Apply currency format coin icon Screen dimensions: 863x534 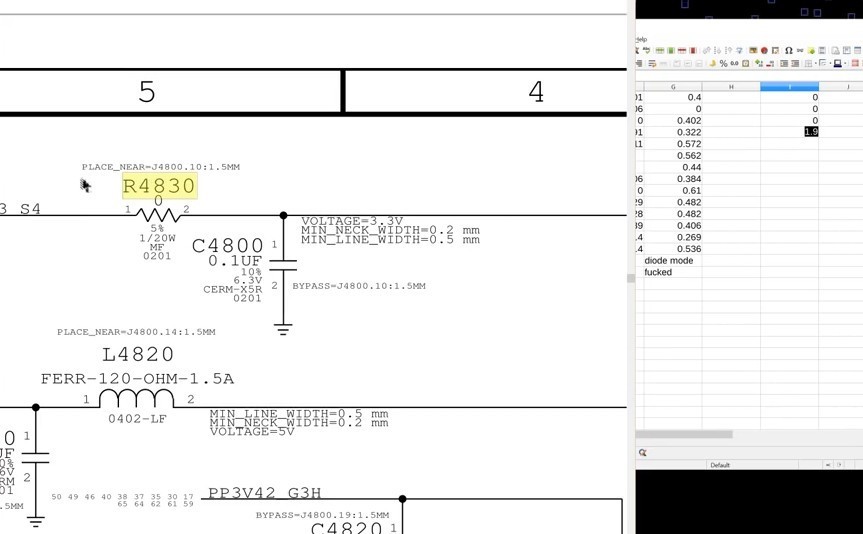coord(713,63)
